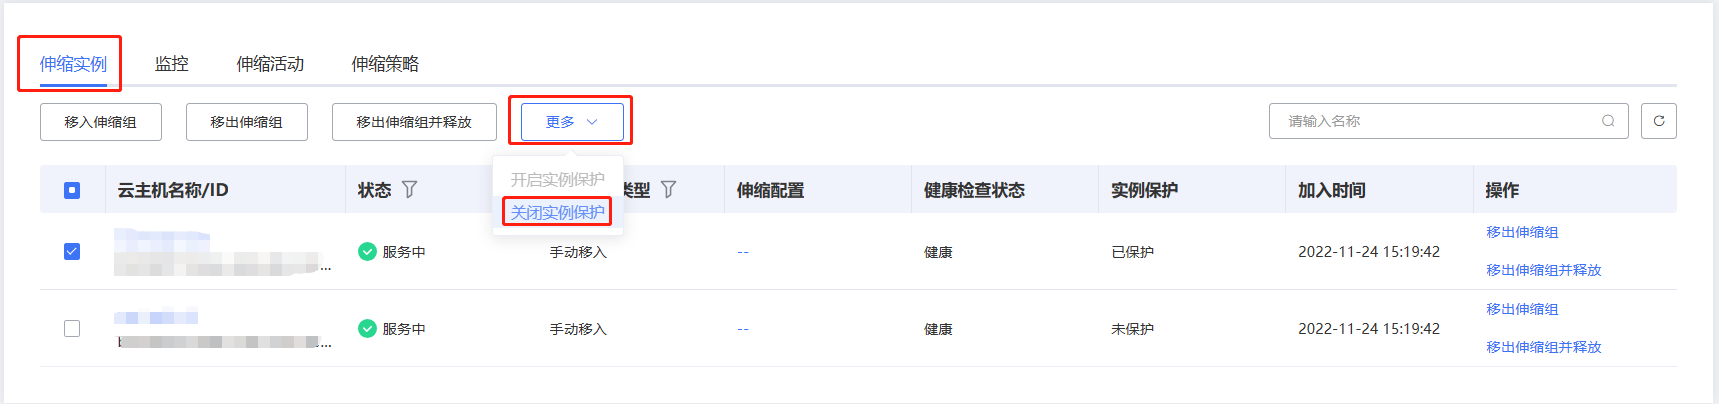Expand the 更多 dropdown button
1719x404 pixels.
pyautogui.click(x=571, y=122)
